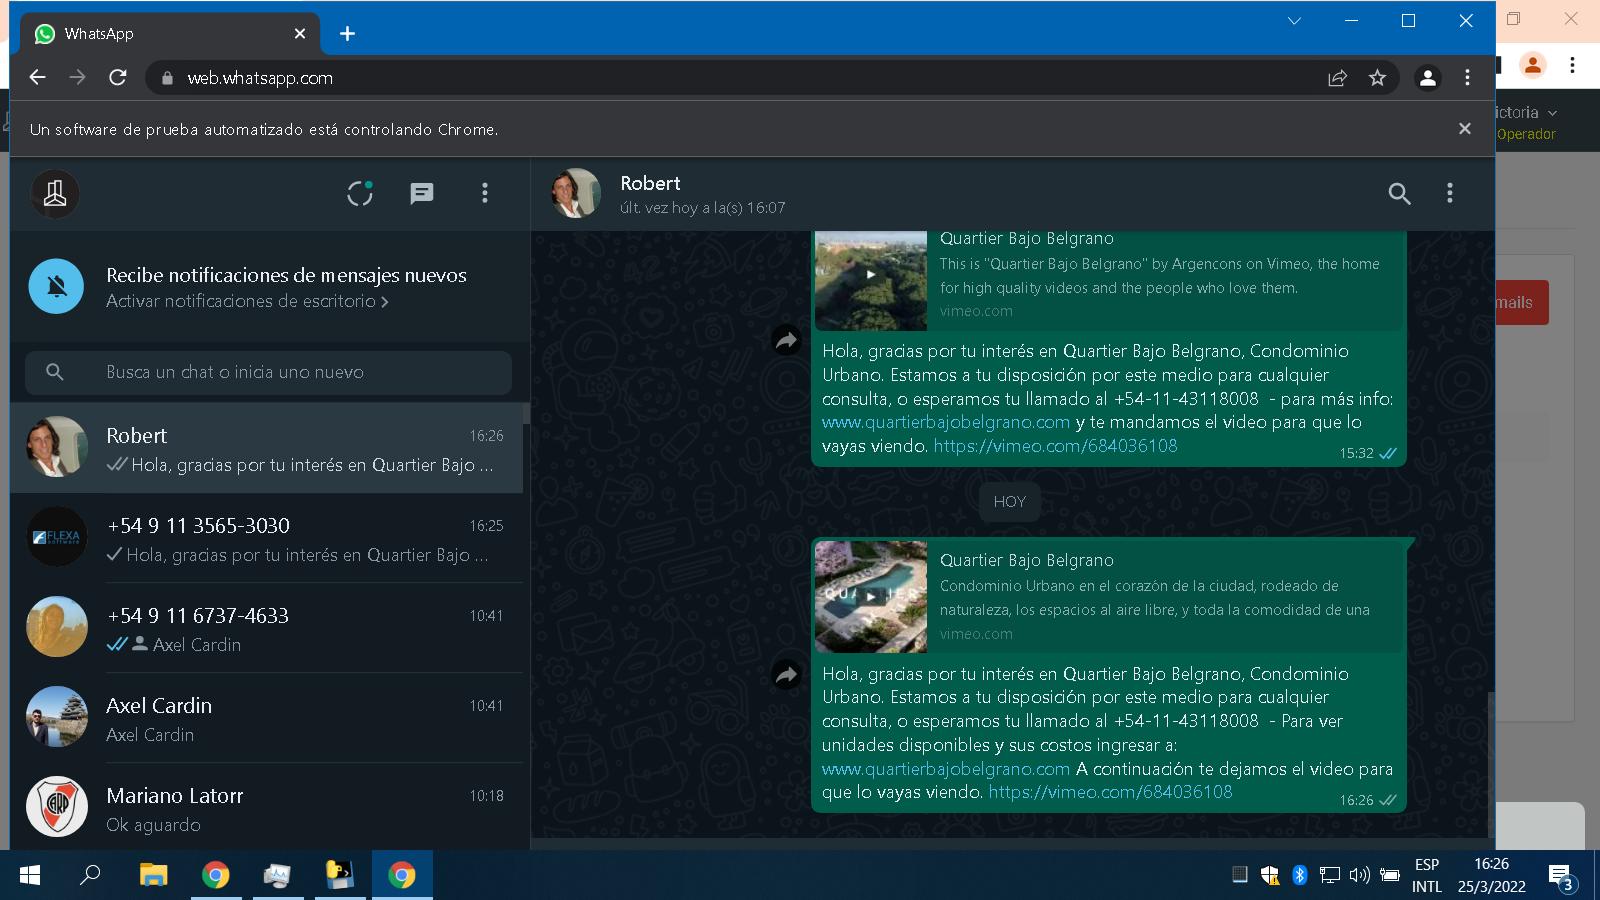Click the red mails button in background window
This screenshot has width=1600, height=900.
click(1522, 302)
